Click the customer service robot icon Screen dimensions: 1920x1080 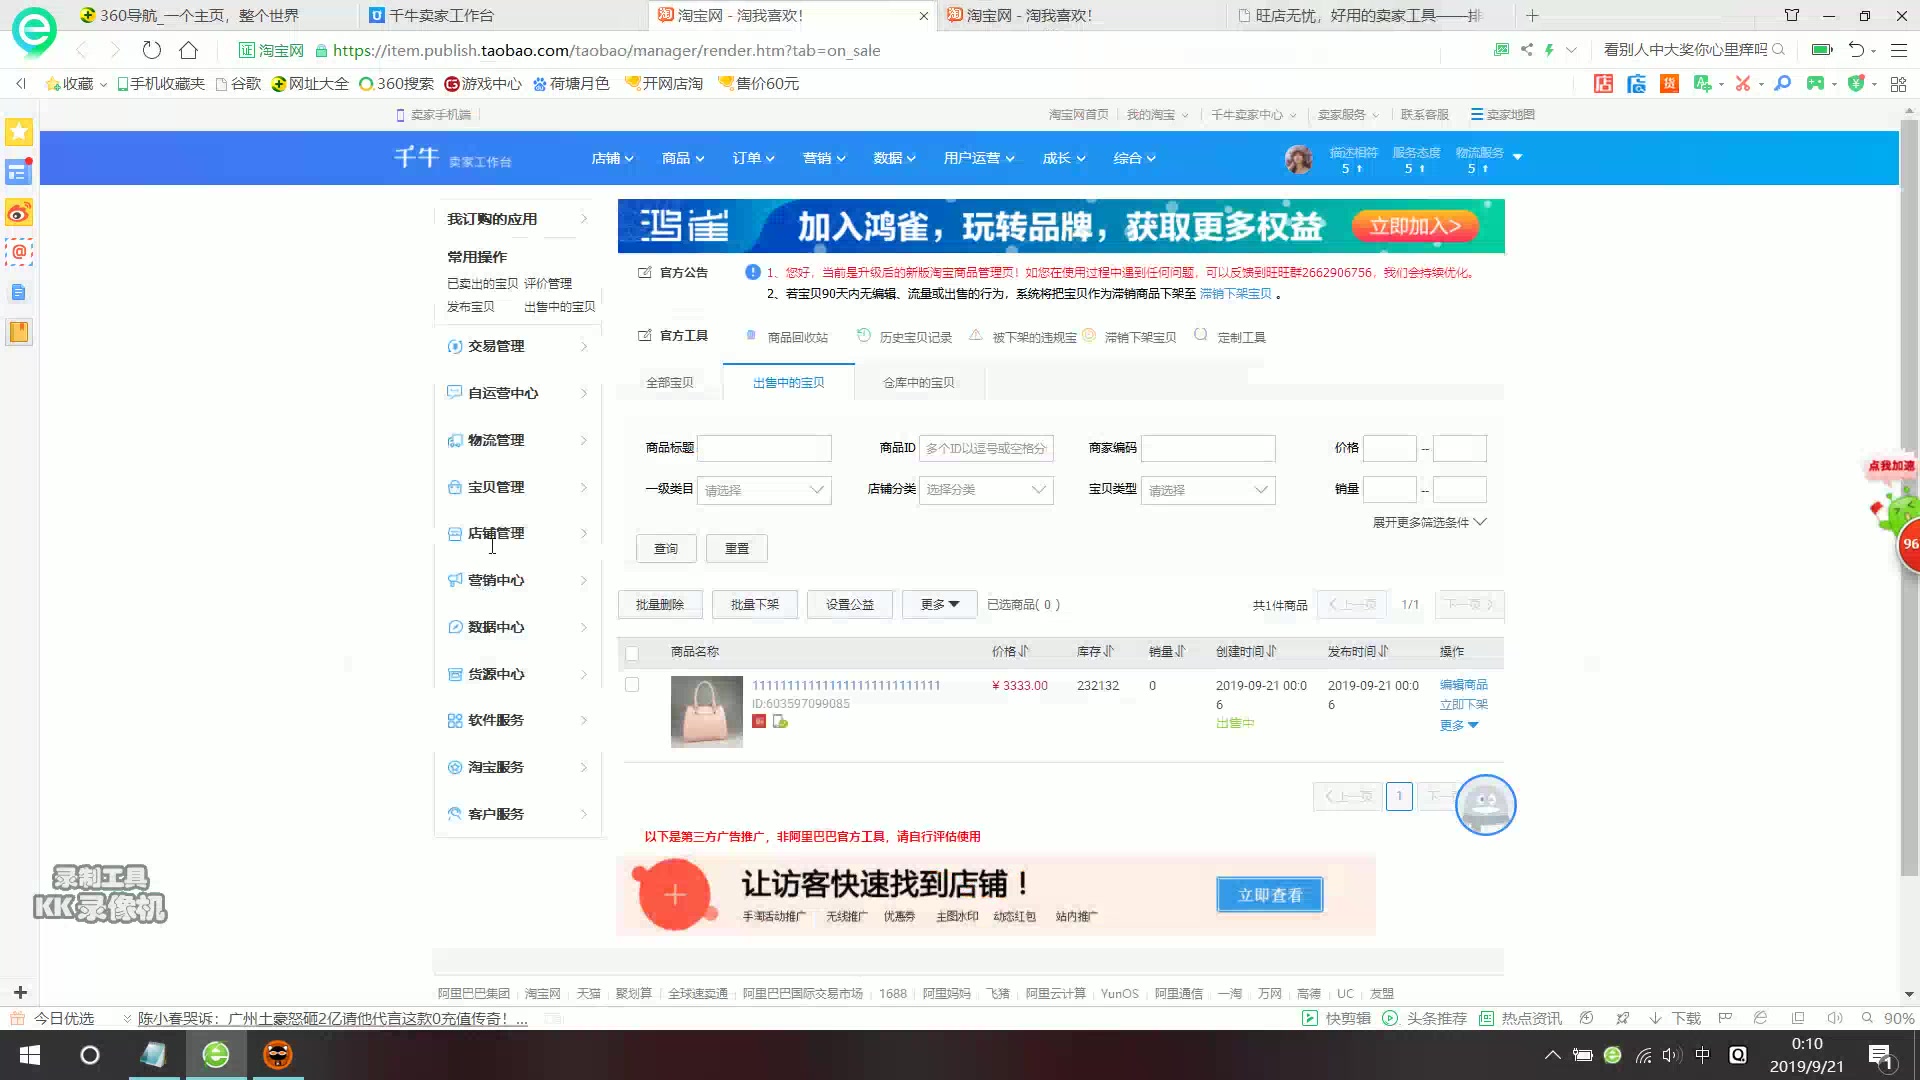click(x=1485, y=804)
